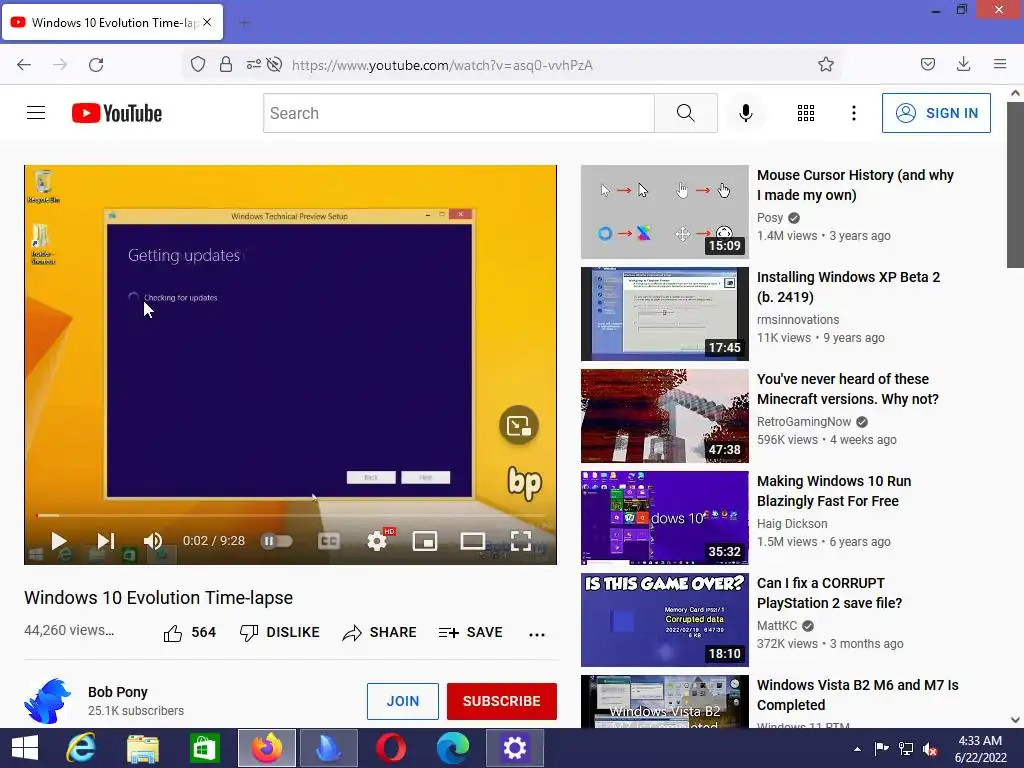
Task: Save page to Pocket
Action: point(928,65)
